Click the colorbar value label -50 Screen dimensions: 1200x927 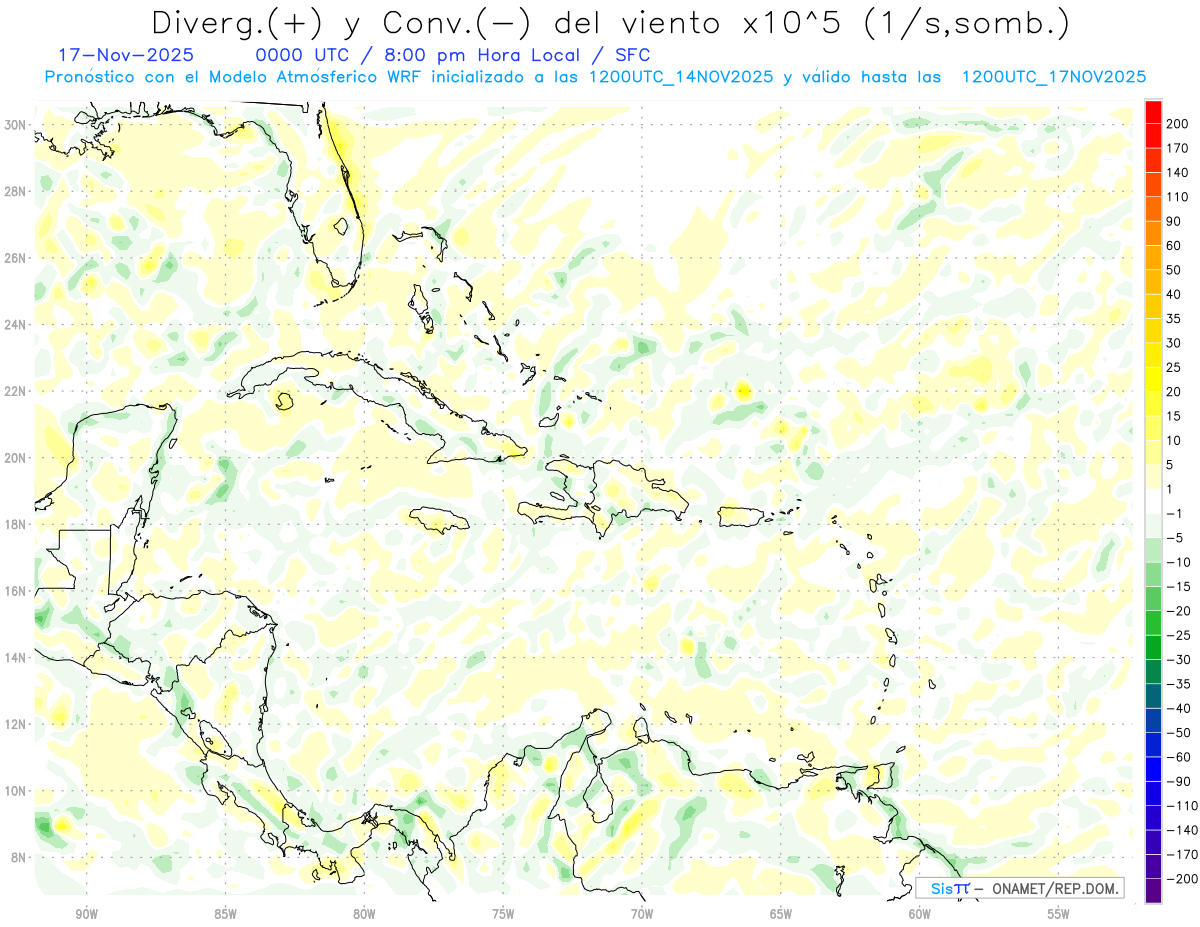(x=1178, y=732)
